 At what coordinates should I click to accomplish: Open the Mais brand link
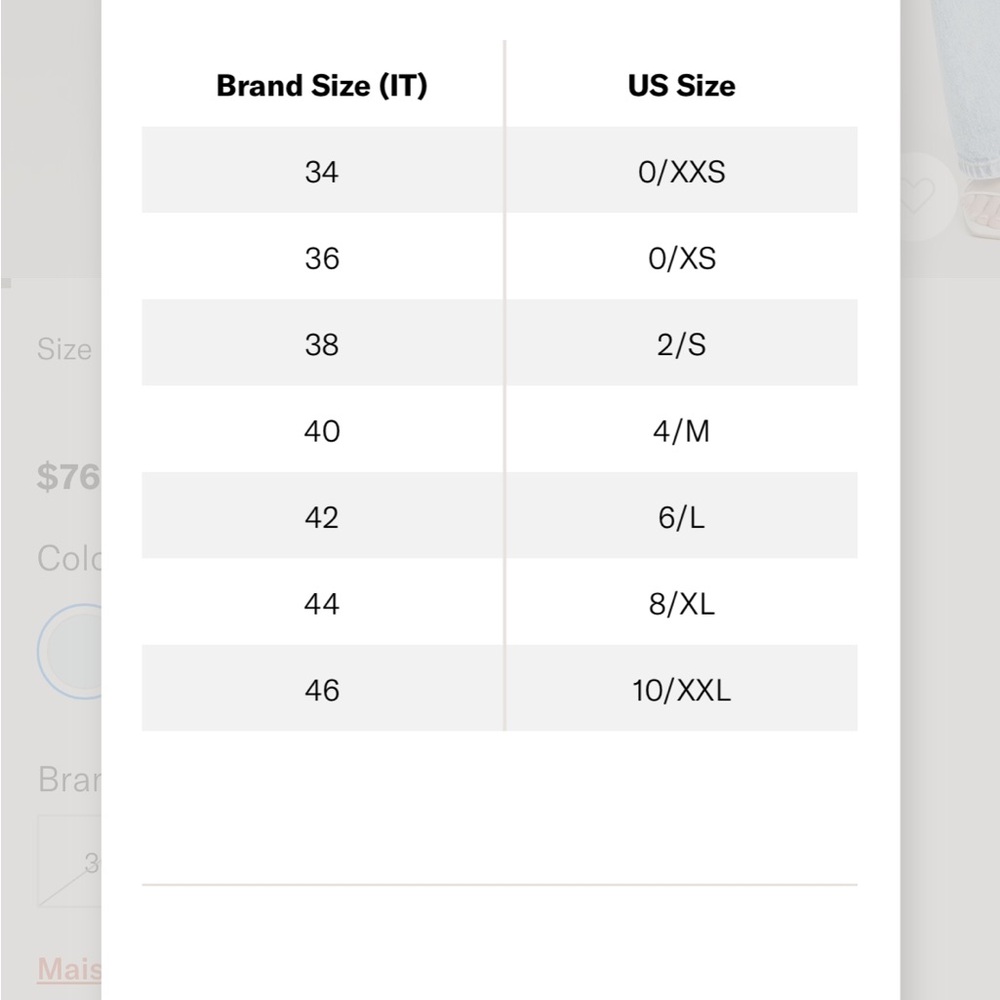coord(69,970)
